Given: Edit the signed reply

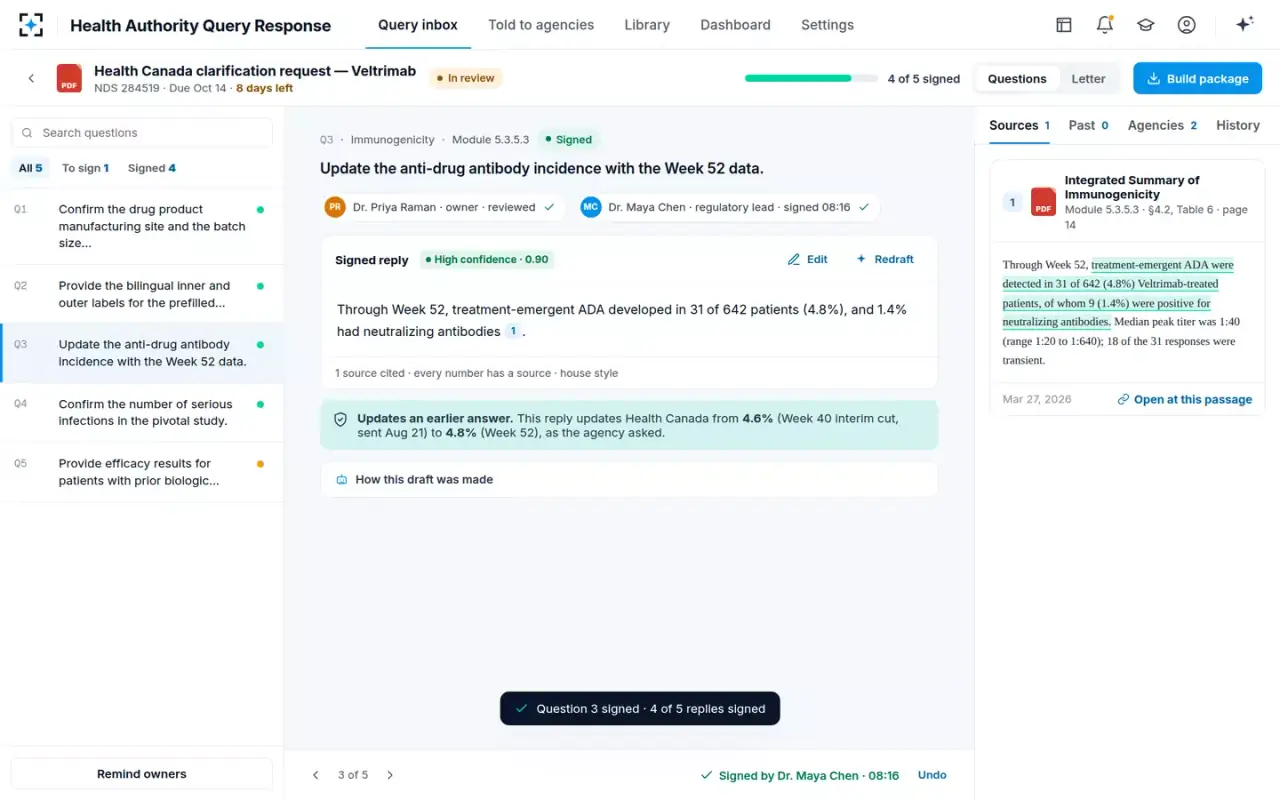Looking at the screenshot, I should coord(808,259).
